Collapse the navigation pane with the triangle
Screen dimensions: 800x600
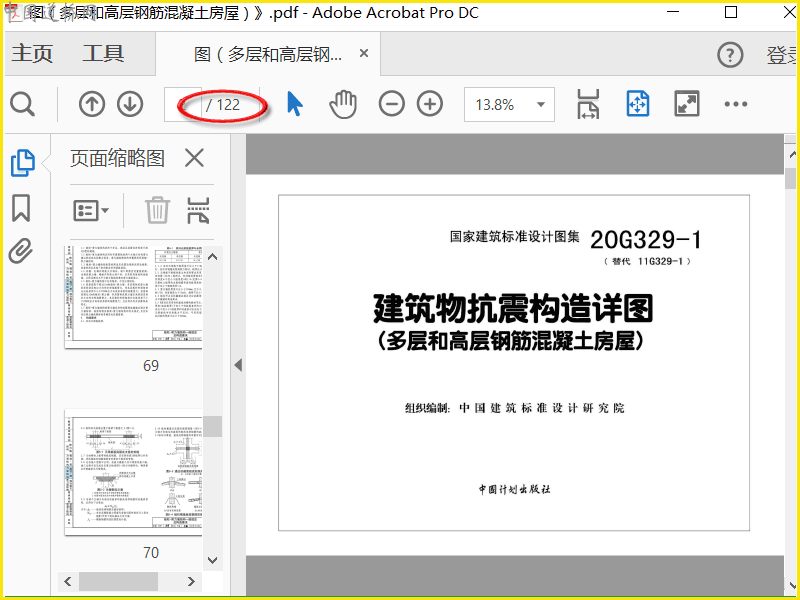pos(238,365)
